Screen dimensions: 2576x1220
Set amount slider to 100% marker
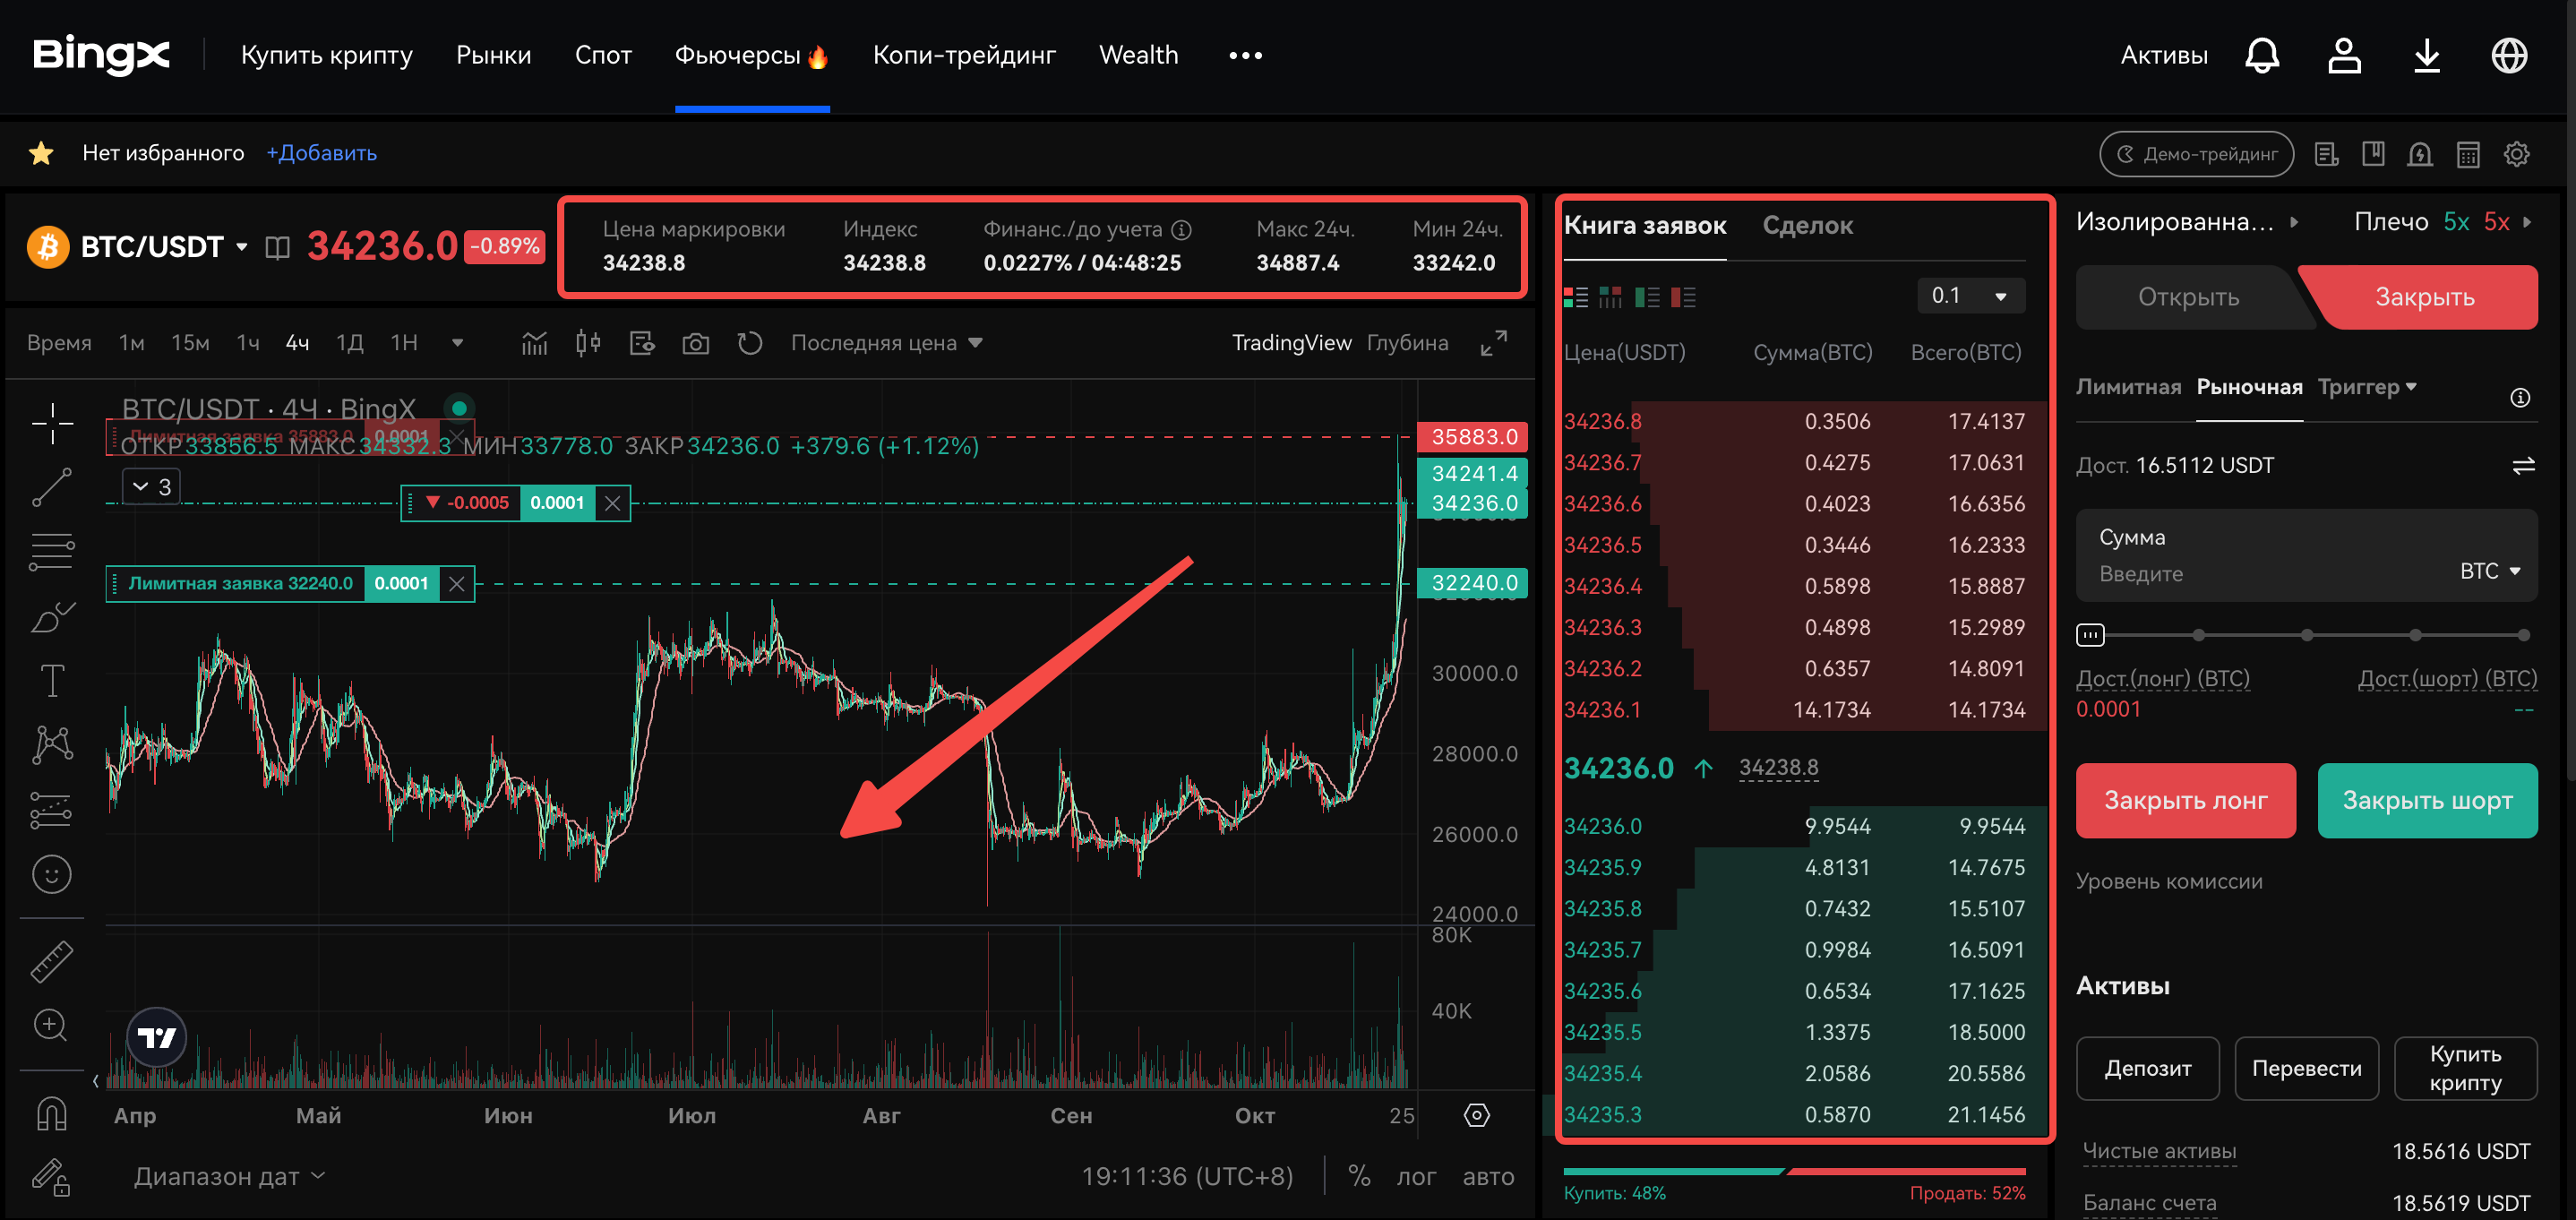tap(2523, 635)
